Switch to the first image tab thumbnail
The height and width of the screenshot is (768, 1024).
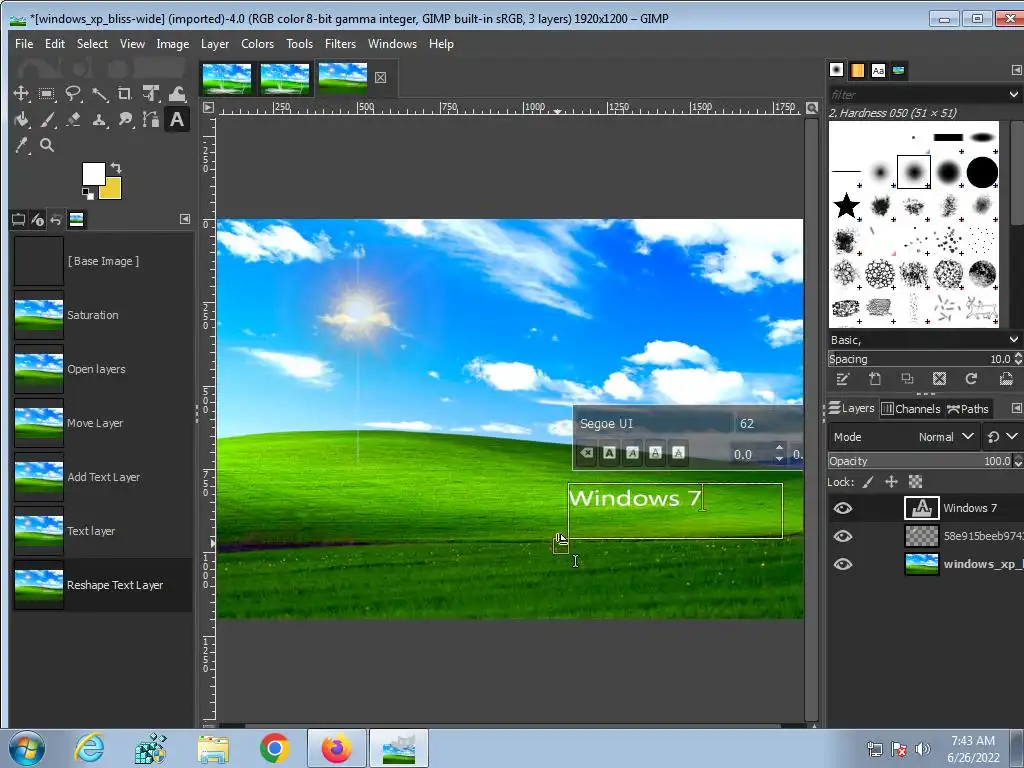click(x=227, y=78)
